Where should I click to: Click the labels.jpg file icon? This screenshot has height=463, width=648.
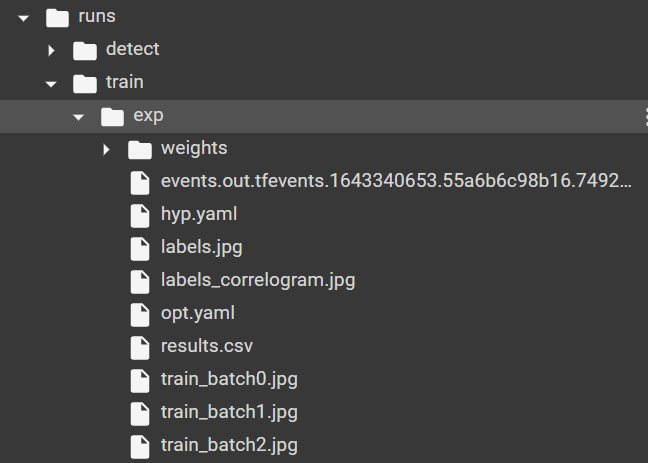141,247
